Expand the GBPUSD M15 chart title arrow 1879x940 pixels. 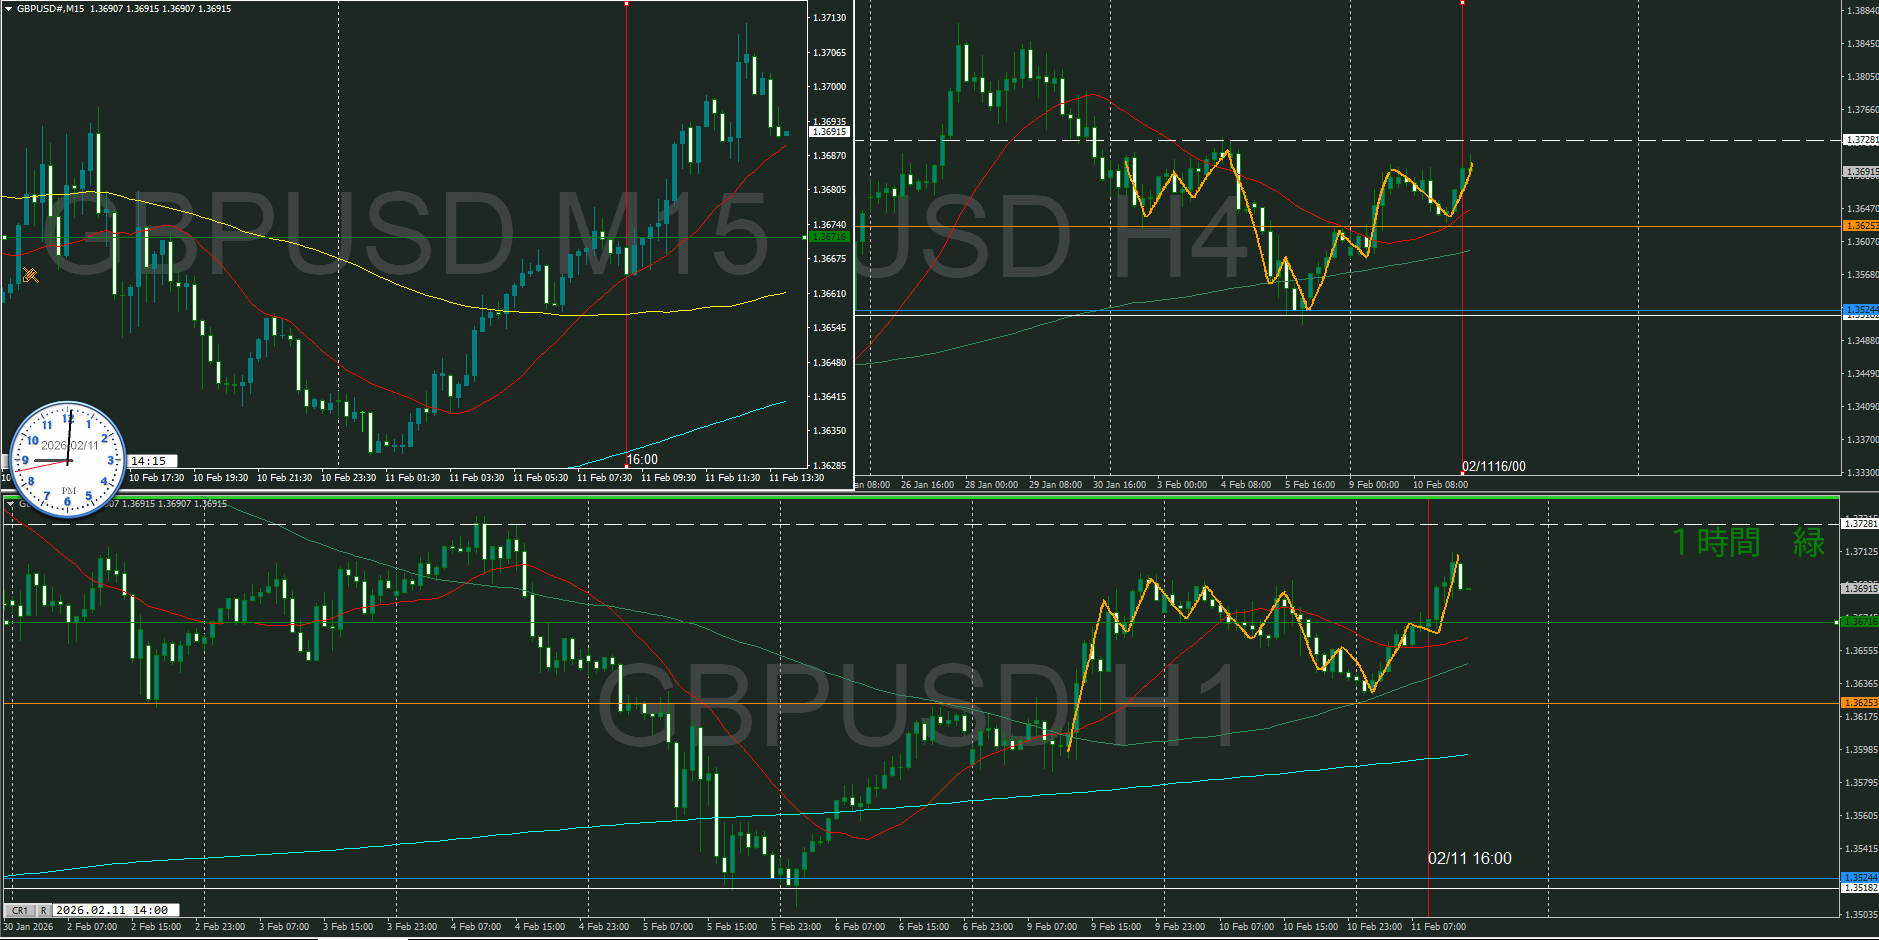coord(8,9)
